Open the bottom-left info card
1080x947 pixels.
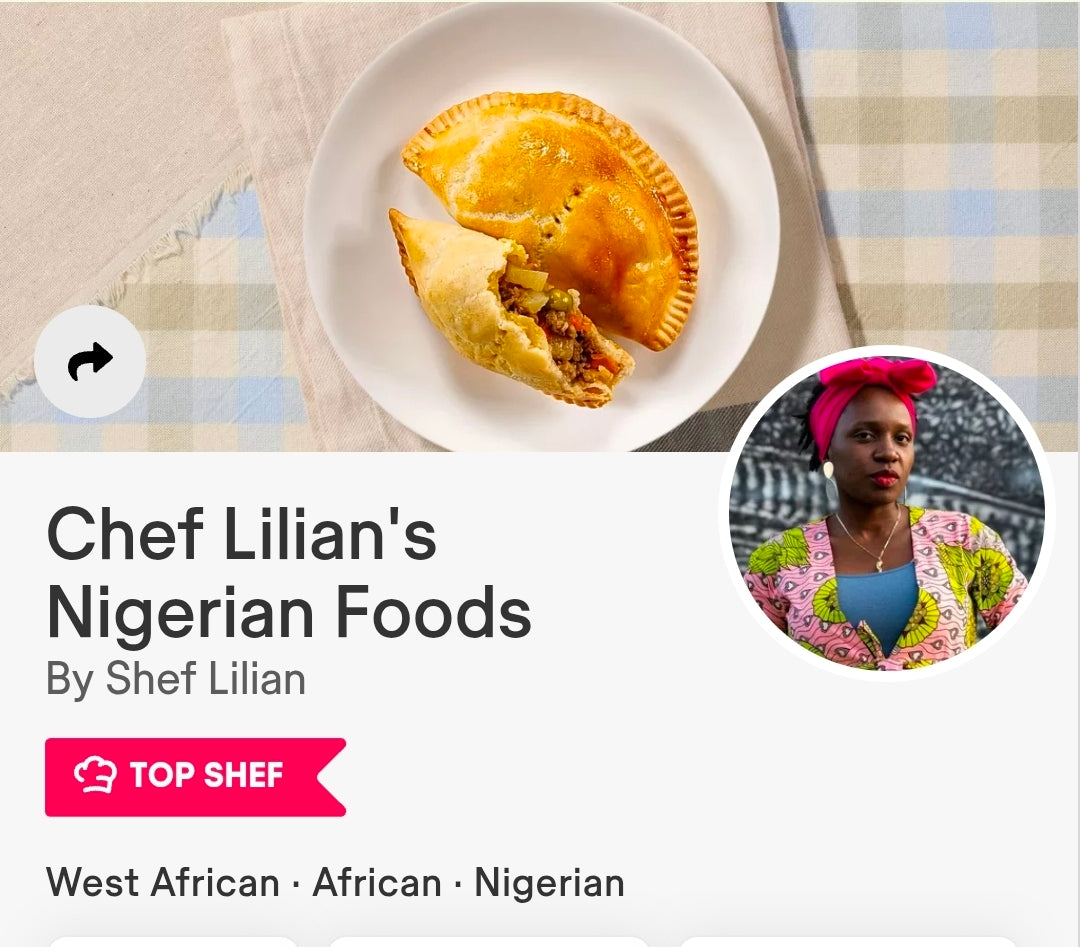174,941
